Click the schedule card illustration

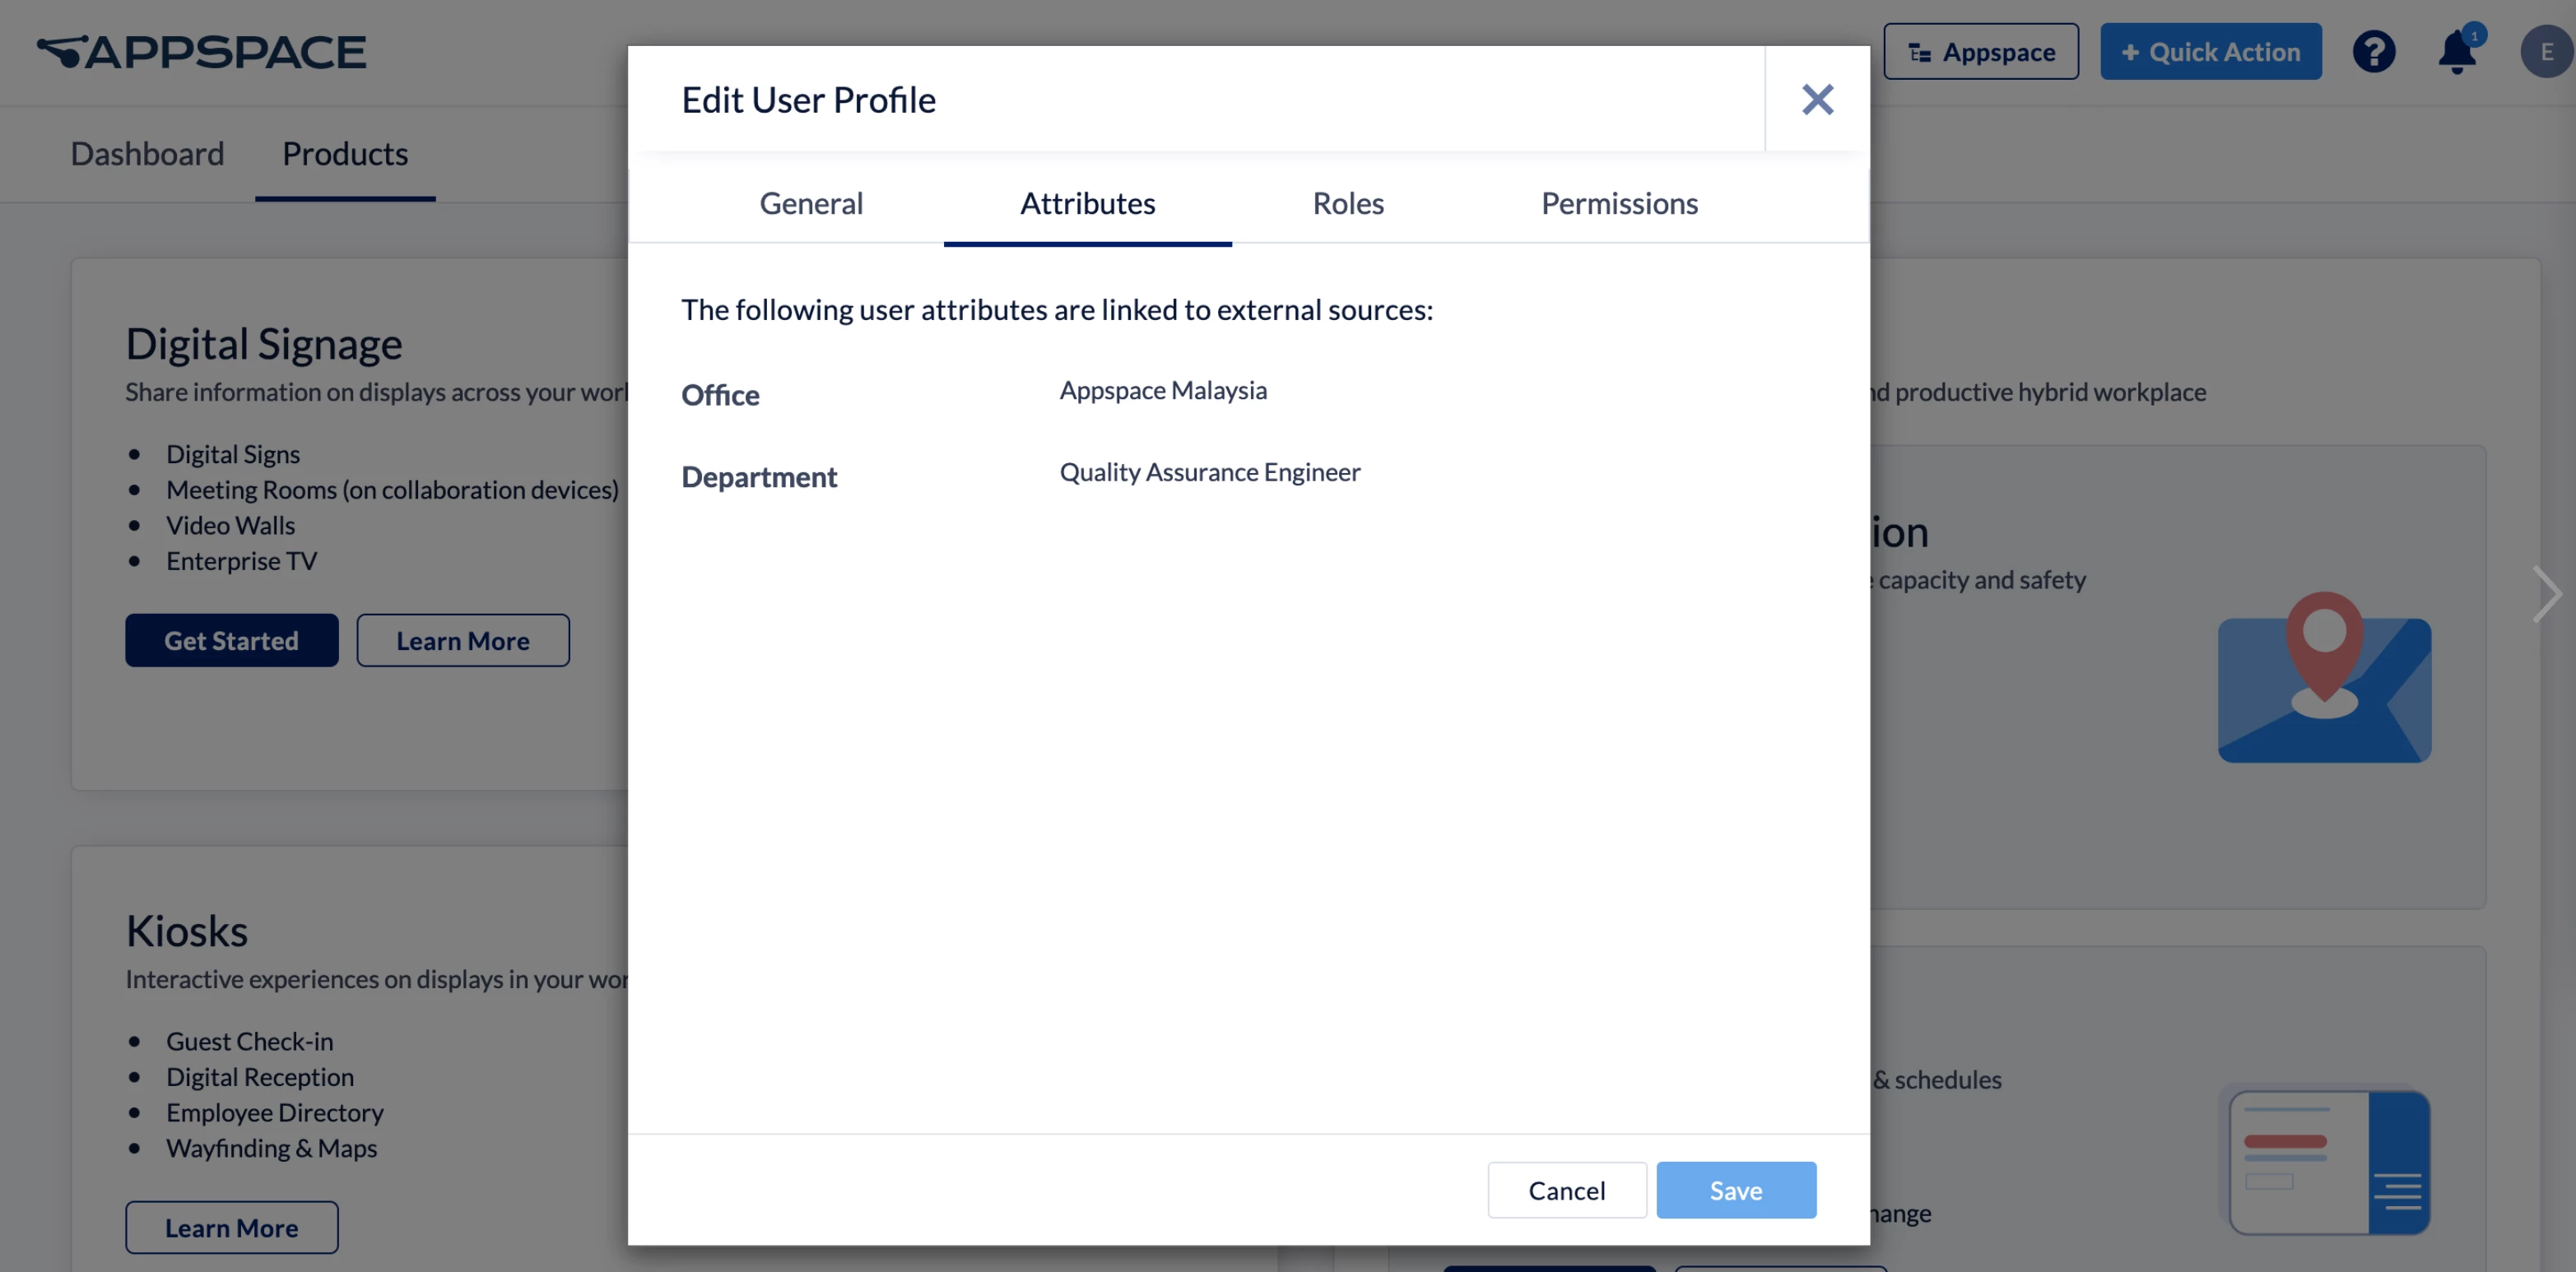[x=2329, y=1162]
